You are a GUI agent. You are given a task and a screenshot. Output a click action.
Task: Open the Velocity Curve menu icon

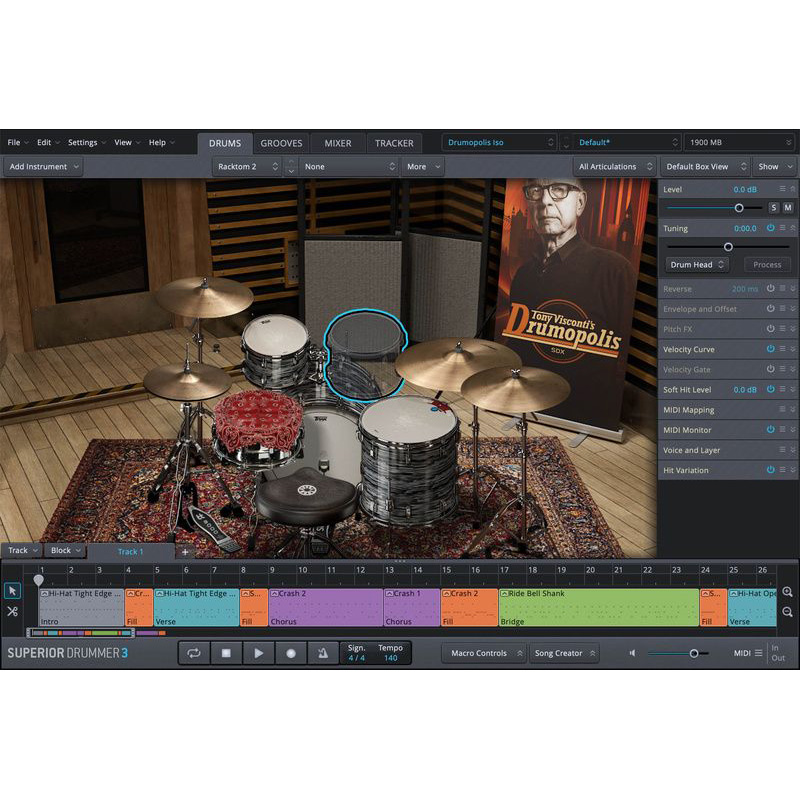click(783, 349)
